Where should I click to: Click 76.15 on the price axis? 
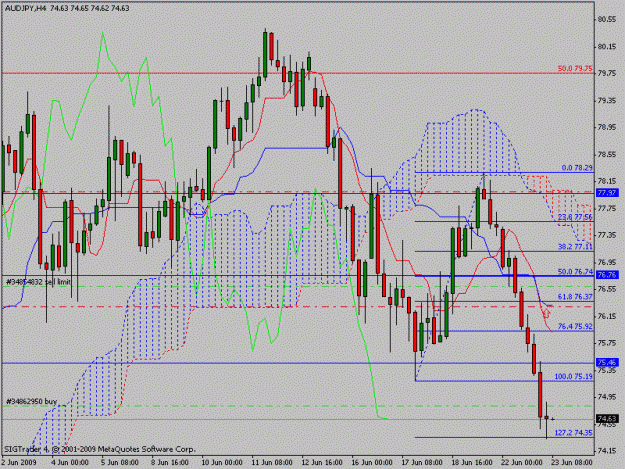(x=607, y=316)
